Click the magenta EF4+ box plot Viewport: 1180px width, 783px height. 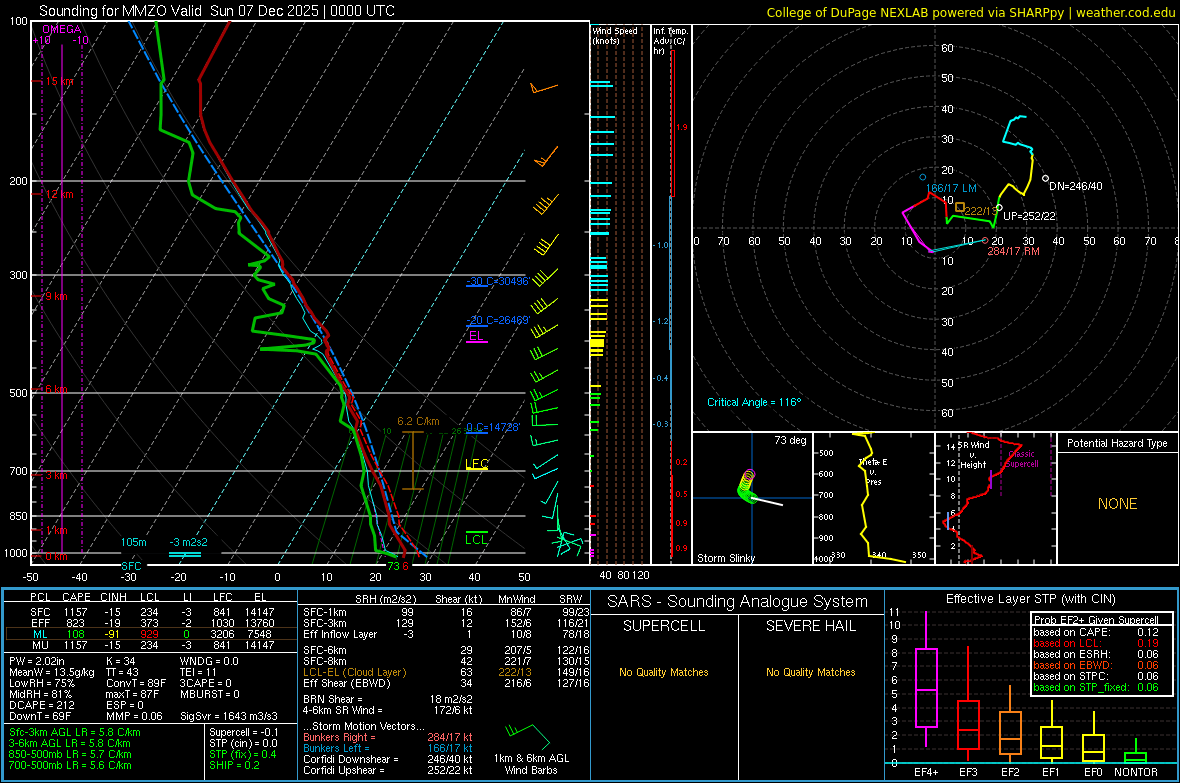tap(926, 679)
